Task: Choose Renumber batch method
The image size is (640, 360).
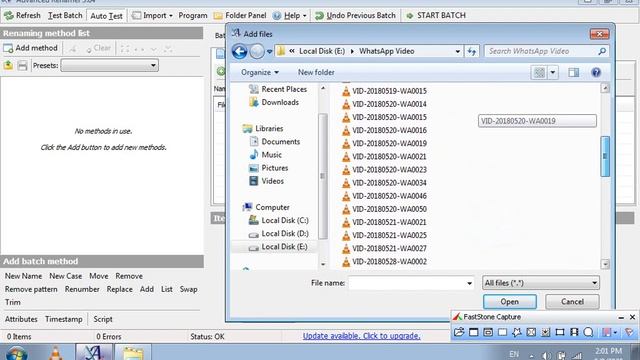Action: (x=82, y=289)
